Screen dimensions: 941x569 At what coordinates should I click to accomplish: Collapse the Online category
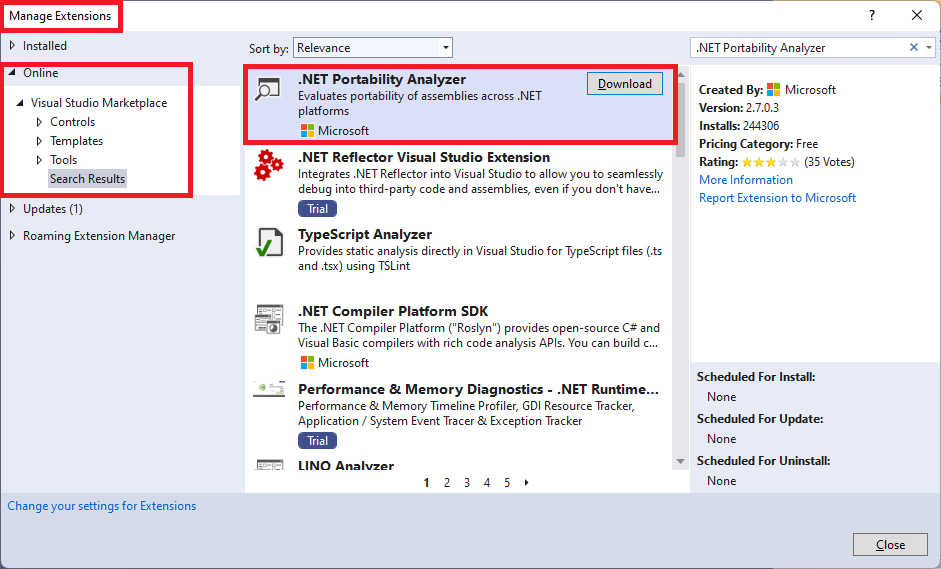(12, 73)
